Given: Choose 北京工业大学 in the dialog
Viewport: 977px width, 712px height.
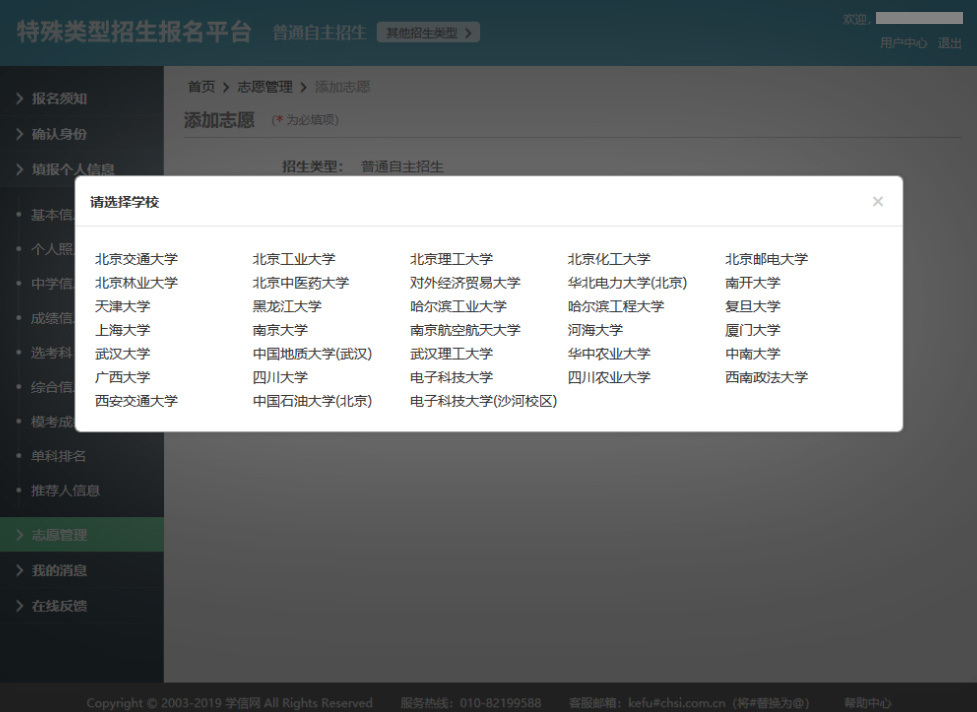Looking at the screenshot, I should click(x=294, y=259).
